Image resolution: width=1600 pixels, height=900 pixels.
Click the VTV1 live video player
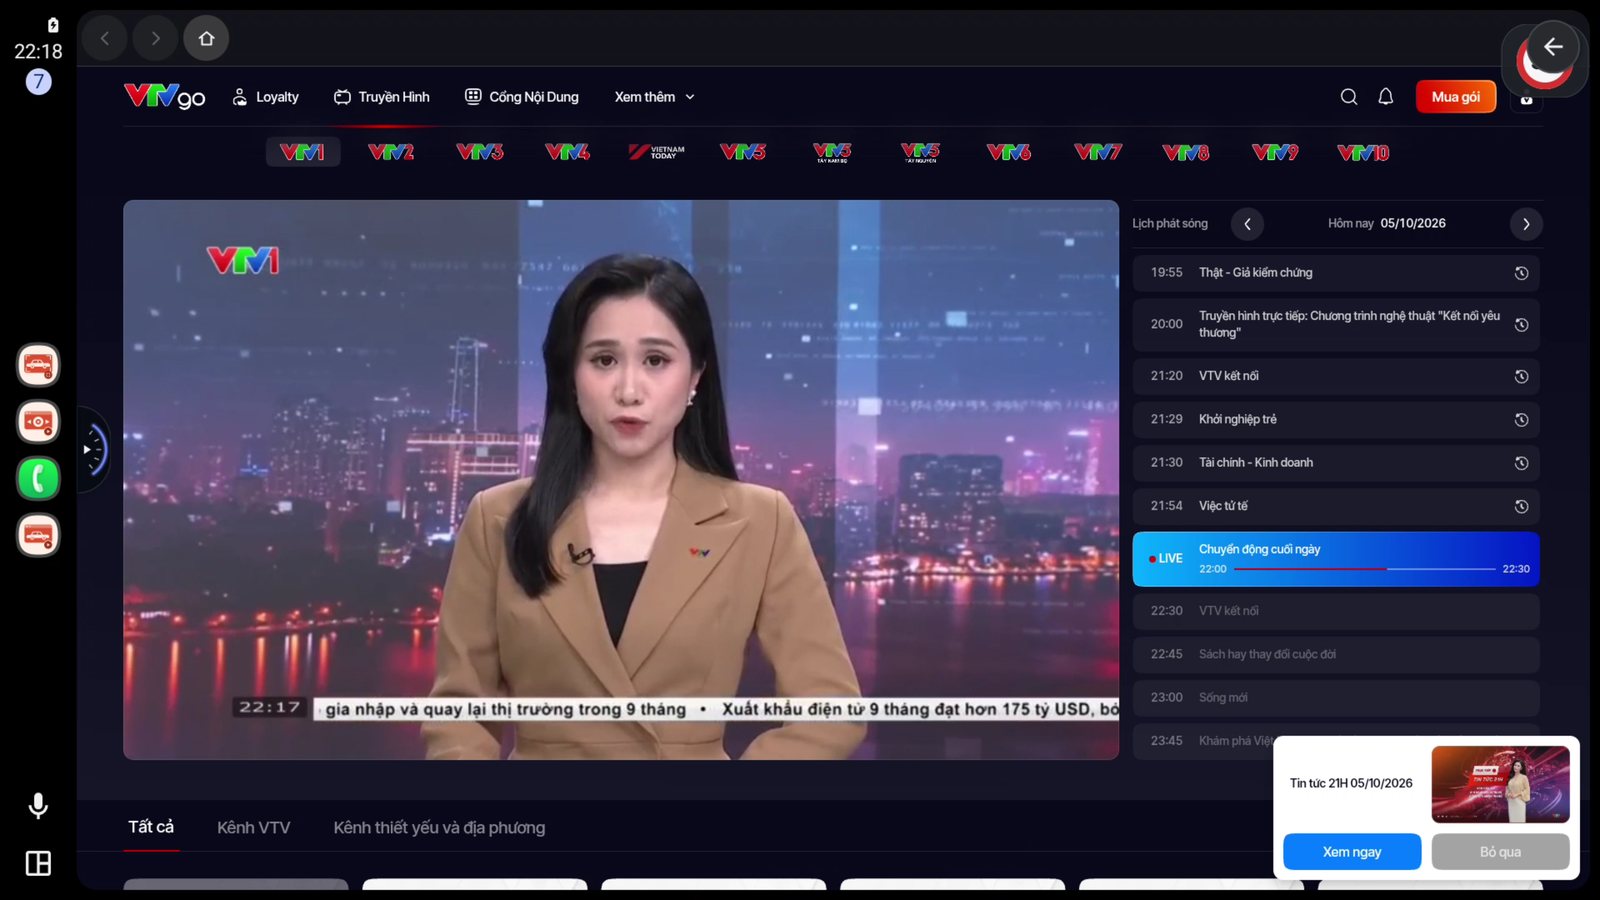click(x=621, y=480)
